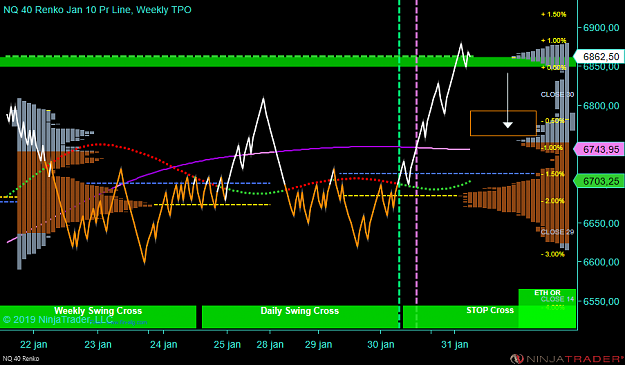
Task: Click the -2.00% deviation label
Action: coord(553,201)
